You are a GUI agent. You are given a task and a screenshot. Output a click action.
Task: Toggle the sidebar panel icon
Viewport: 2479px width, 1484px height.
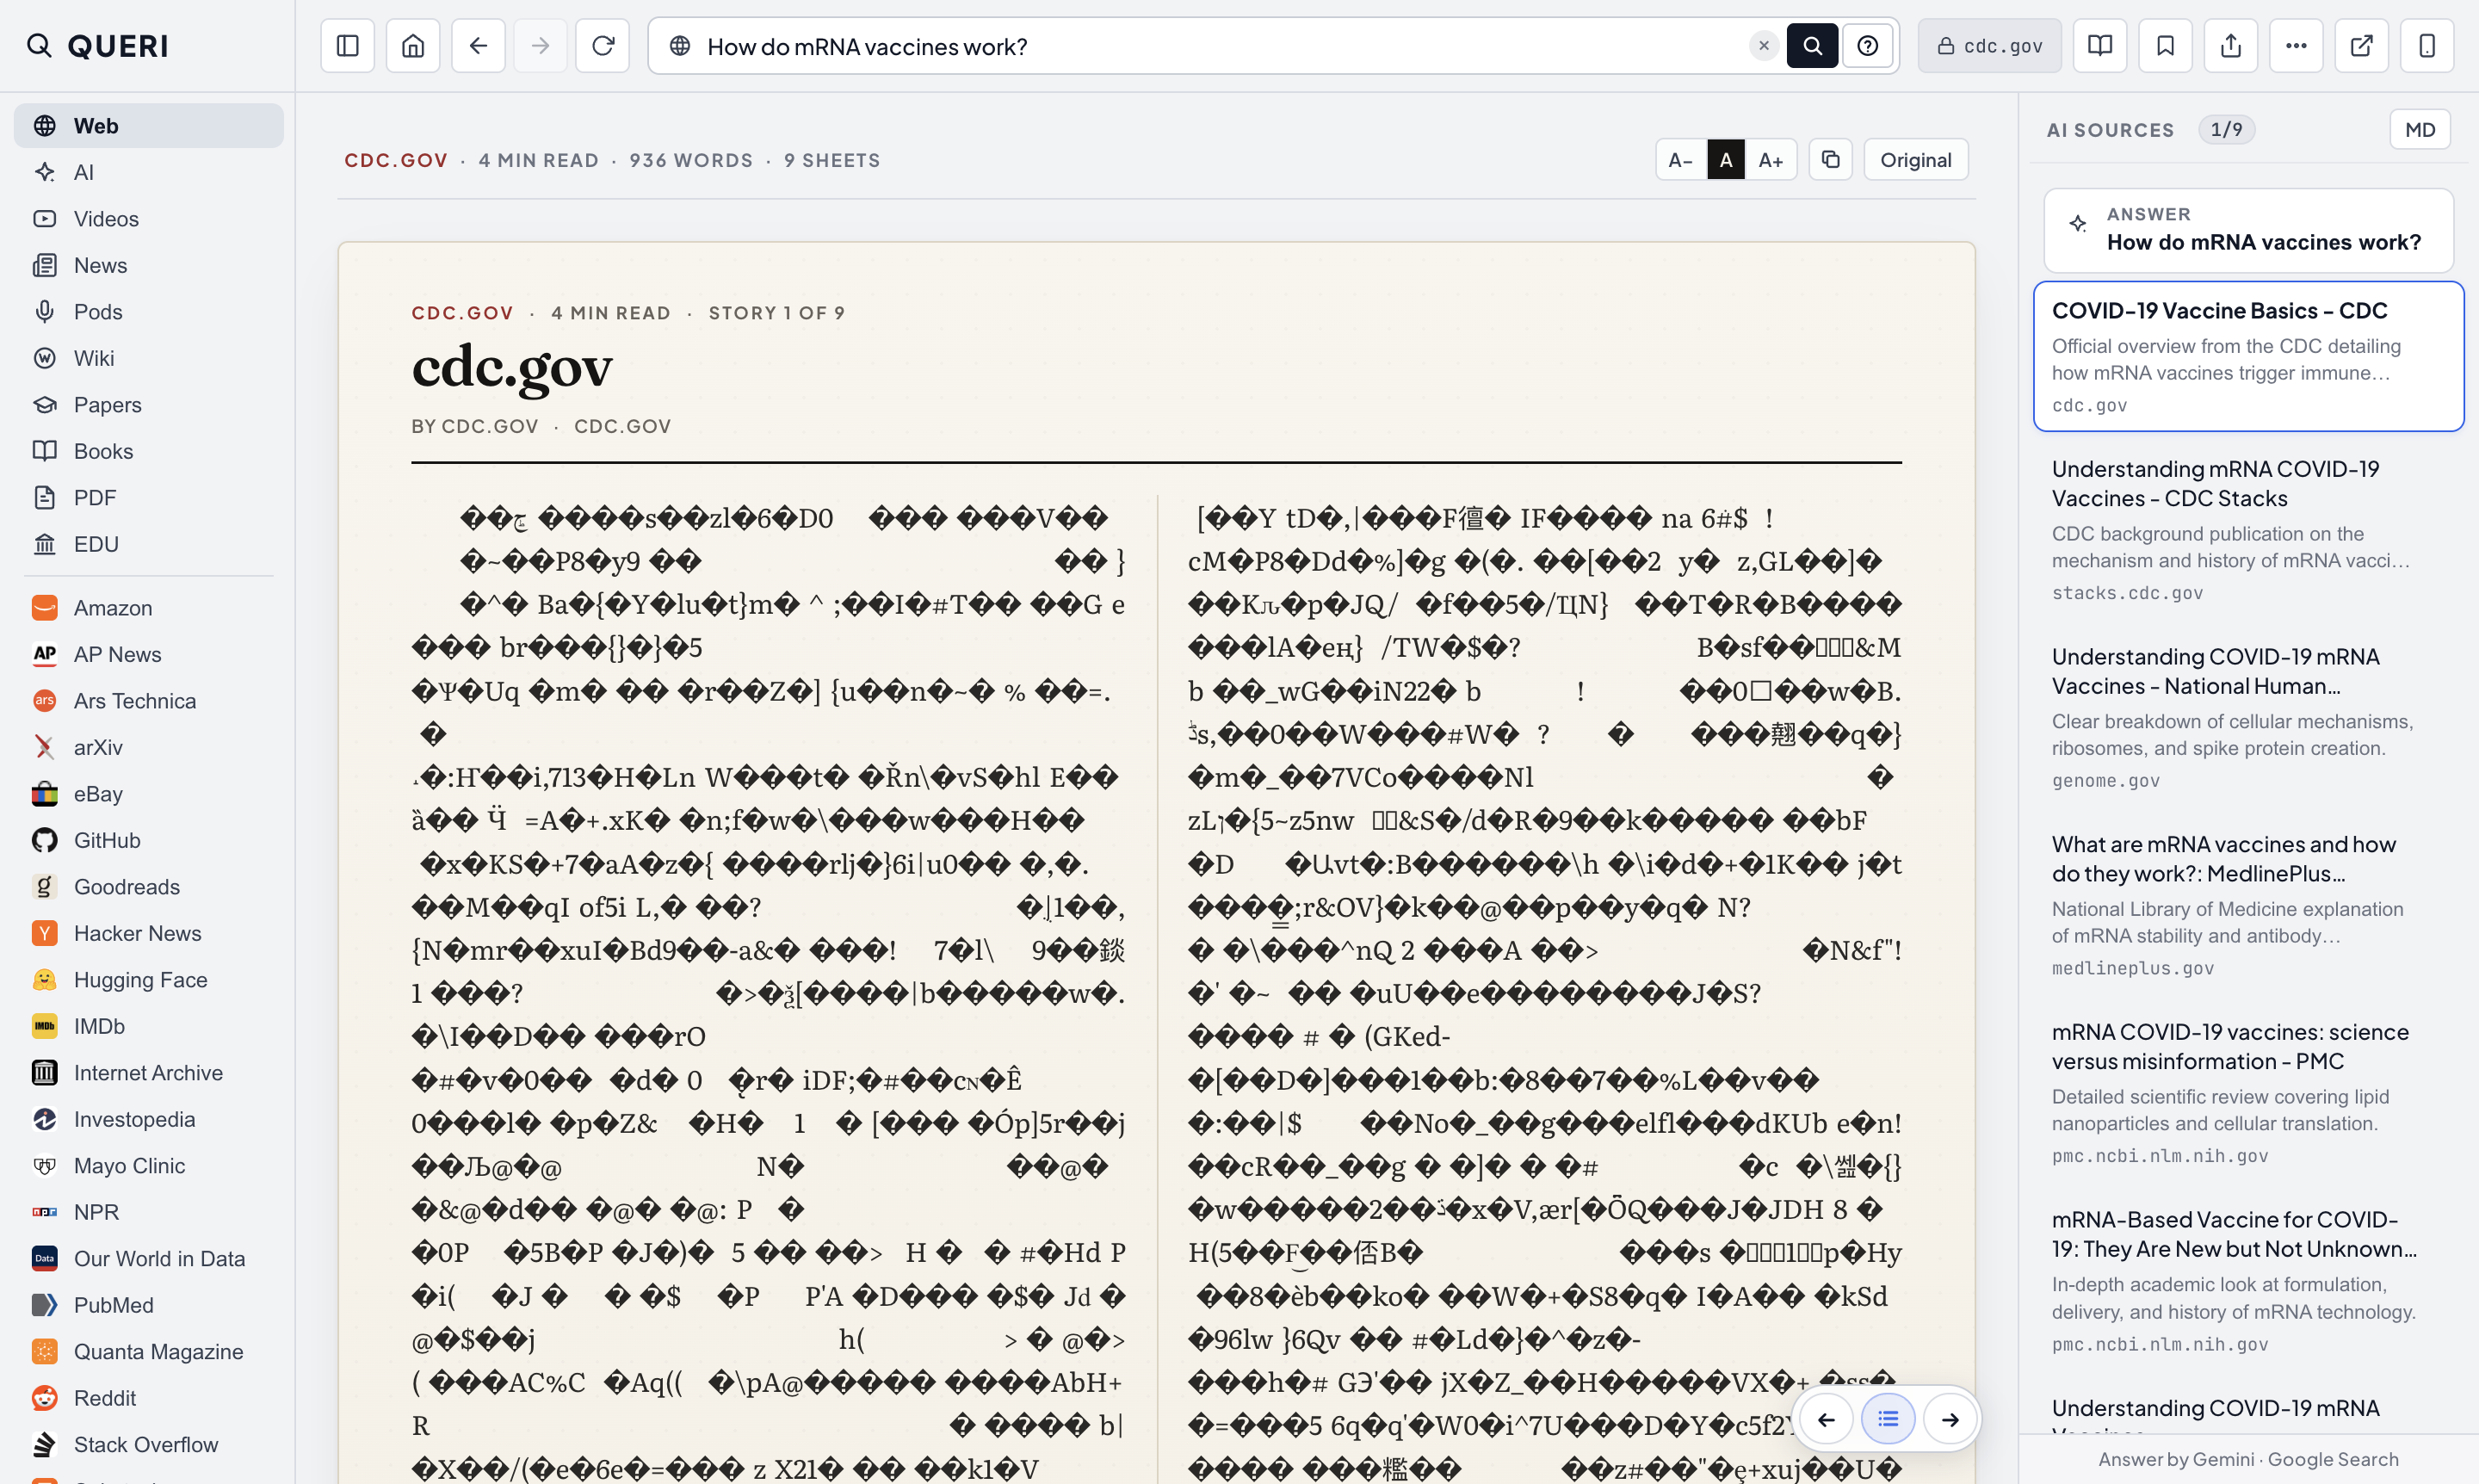coord(347,46)
